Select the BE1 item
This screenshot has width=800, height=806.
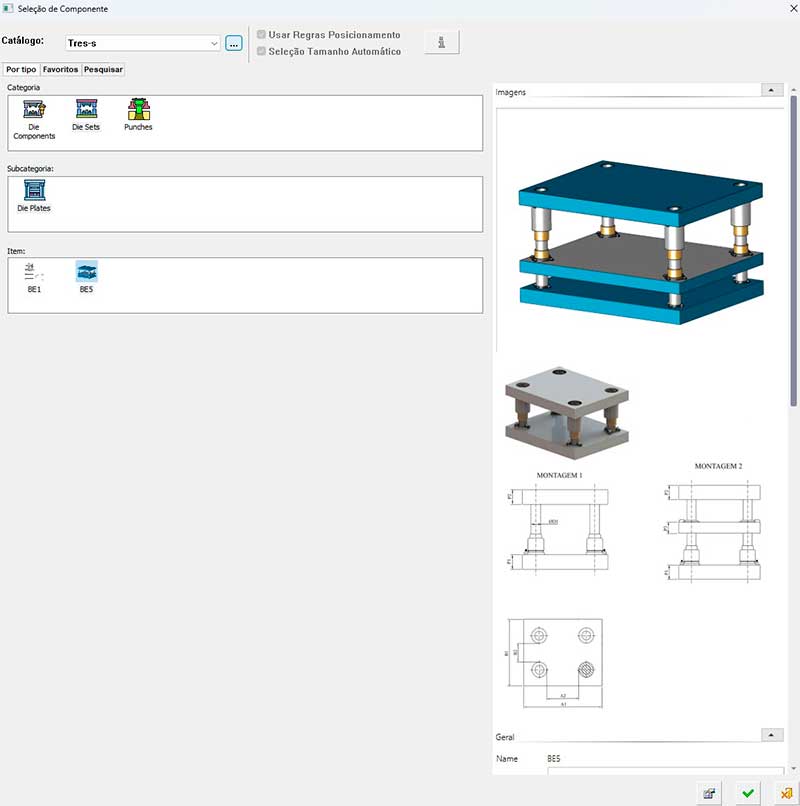[34, 272]
